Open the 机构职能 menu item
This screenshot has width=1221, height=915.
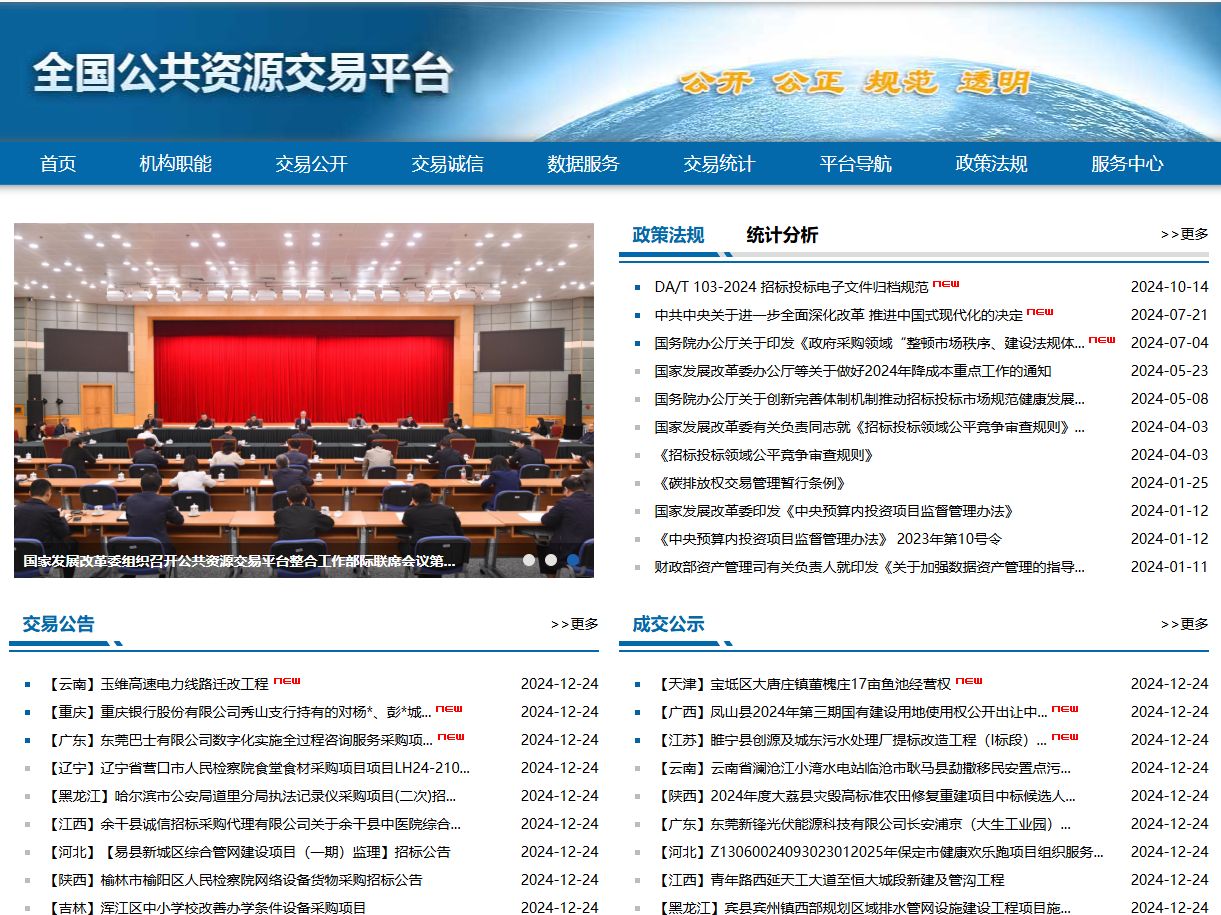[x=176, y=164]
